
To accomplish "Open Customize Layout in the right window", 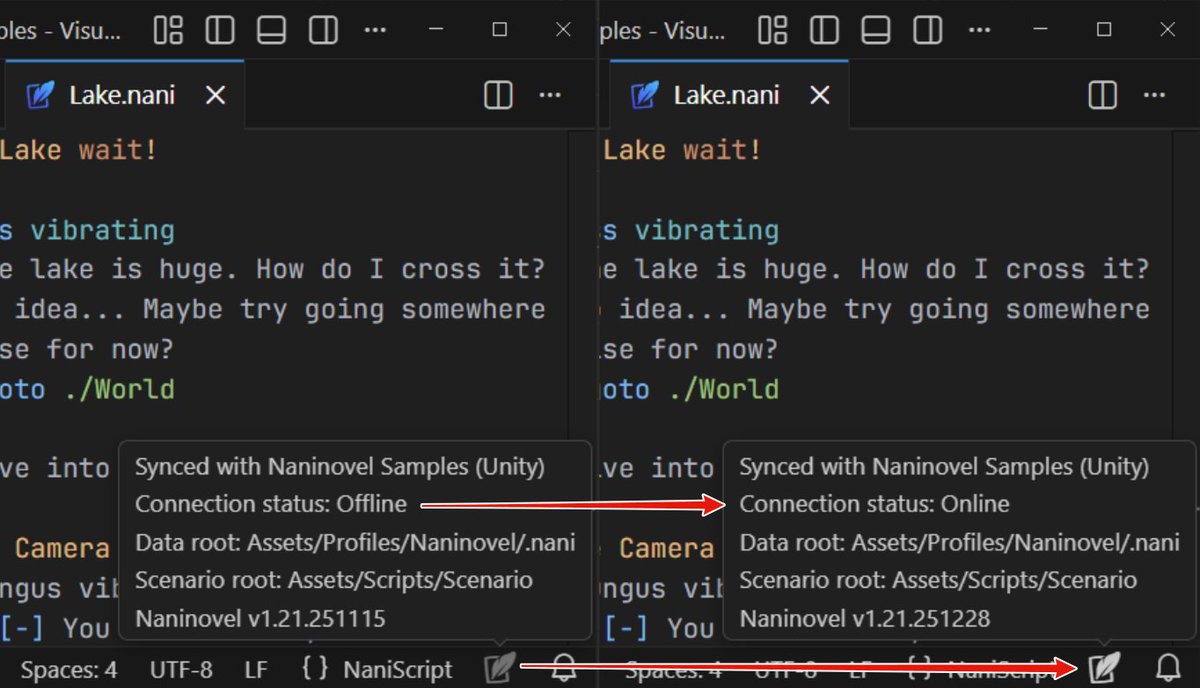I will [x=772, y=30].
